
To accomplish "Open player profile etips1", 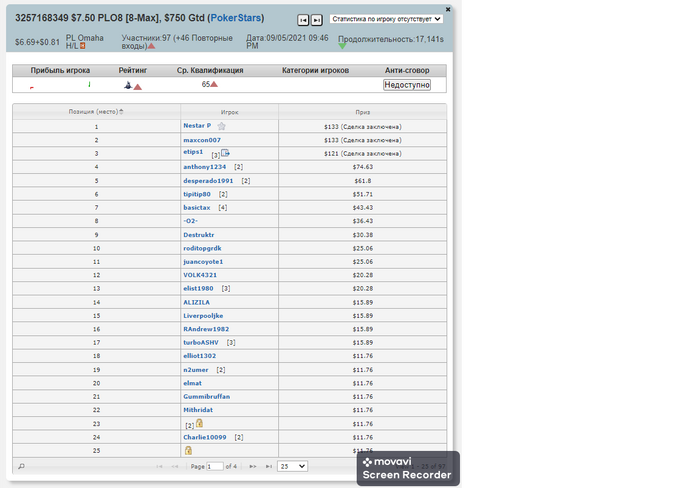I will click(x=193, y=152).
